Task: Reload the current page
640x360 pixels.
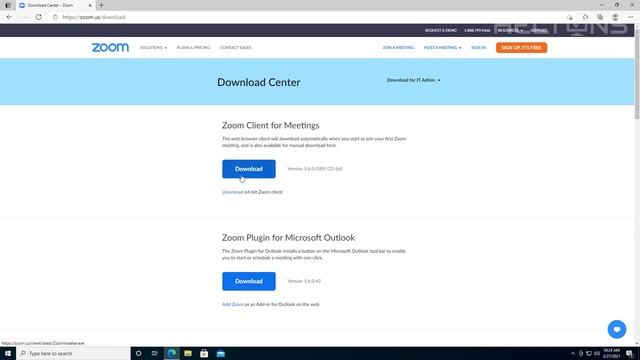Action: pyautogui.click(x=38, y=17)
